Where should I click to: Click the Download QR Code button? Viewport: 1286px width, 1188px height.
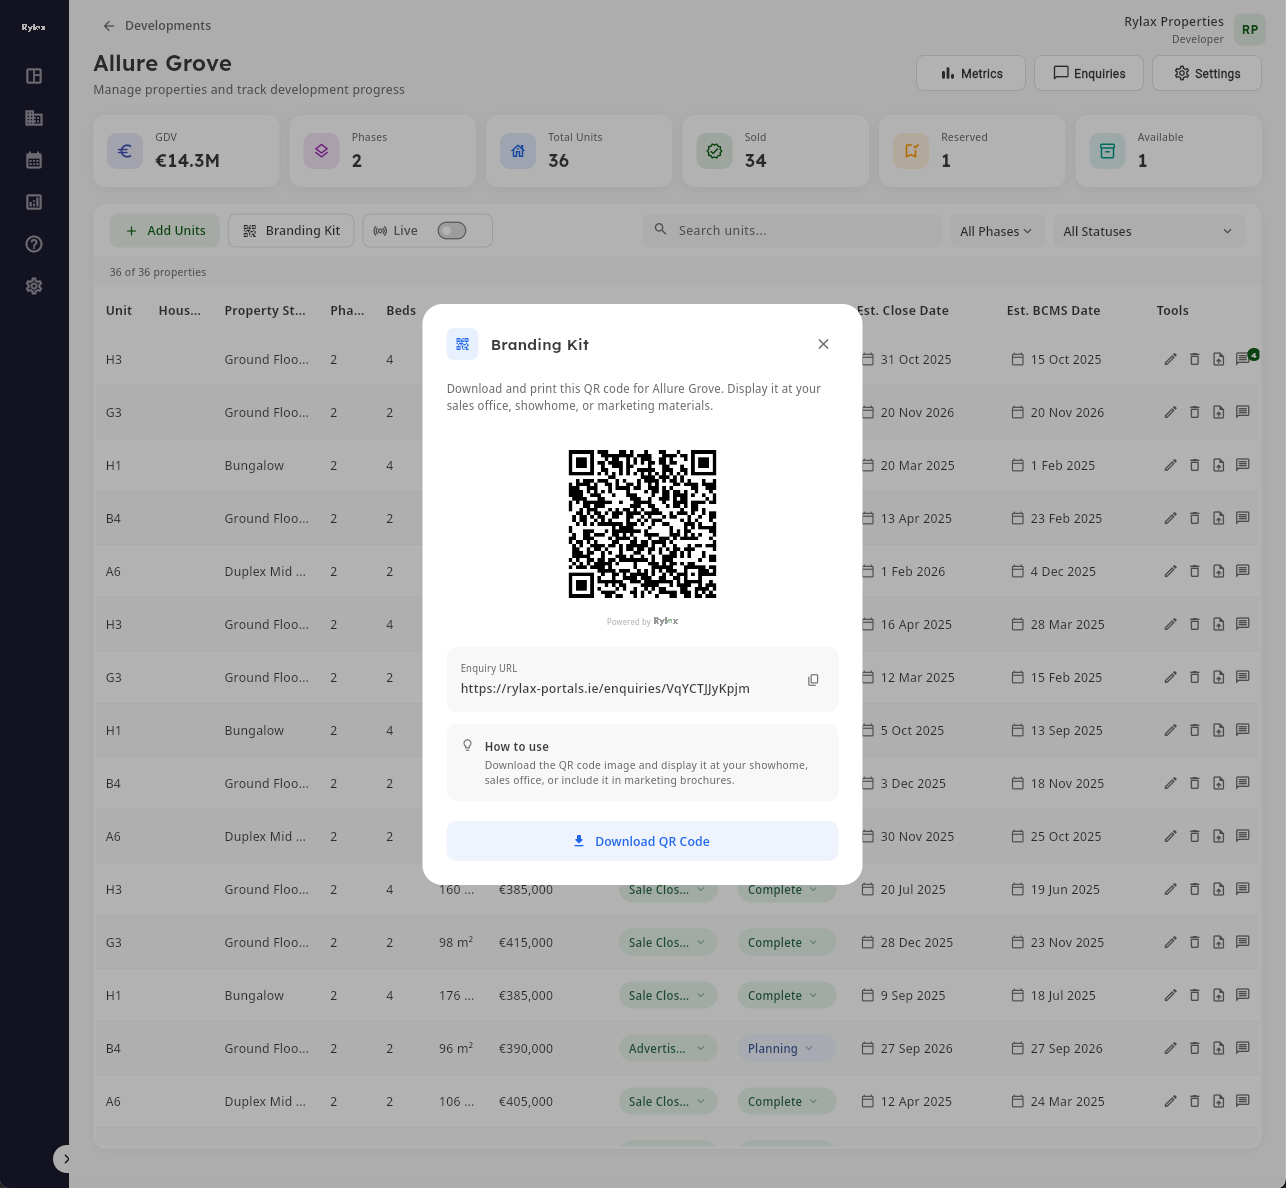click(642, 841)
